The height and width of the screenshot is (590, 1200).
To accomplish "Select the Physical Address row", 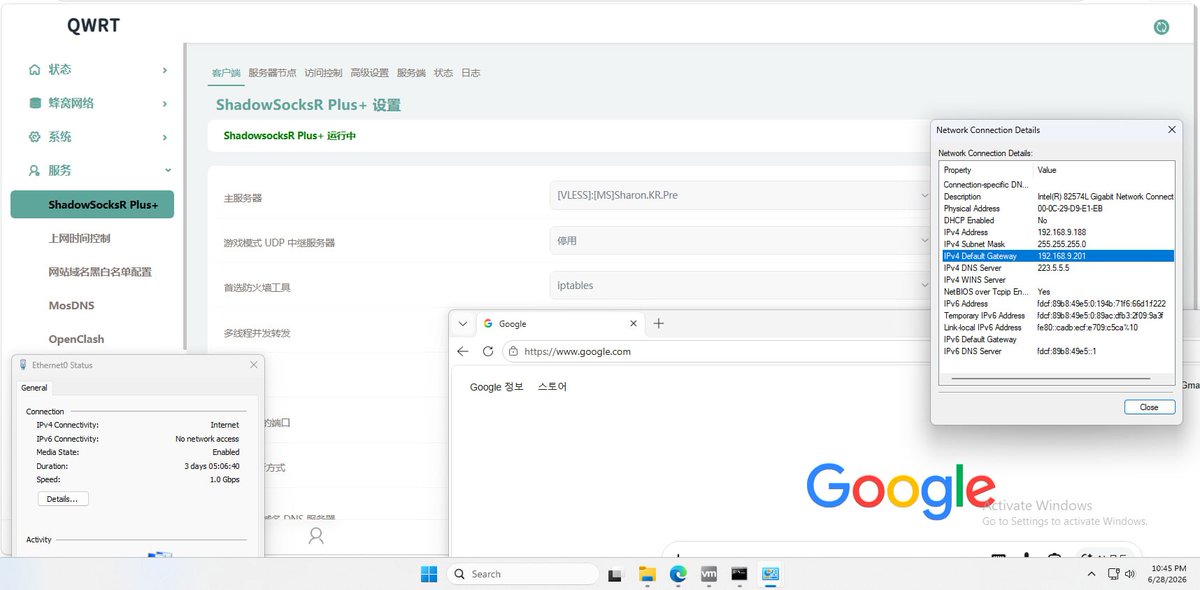I will tap(1058, 208).
